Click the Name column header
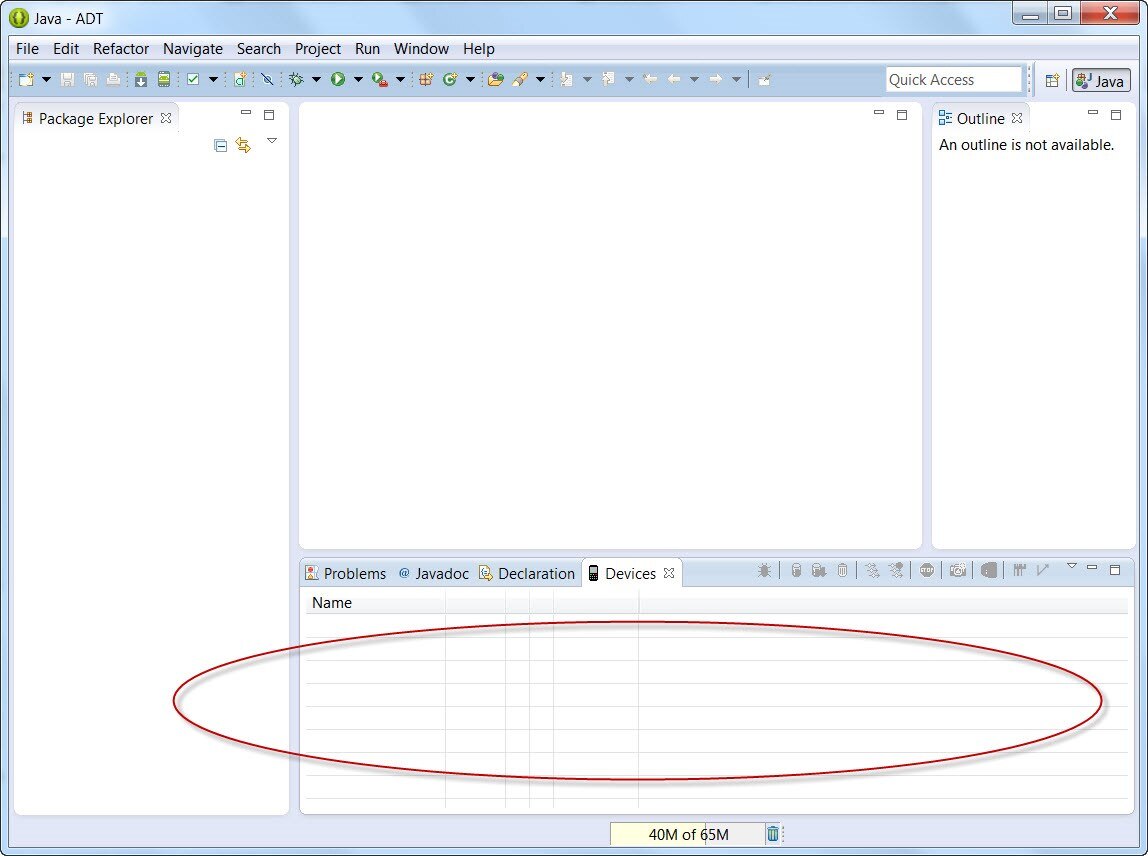Screen dimensions: 1148x856 pos(332,602)
